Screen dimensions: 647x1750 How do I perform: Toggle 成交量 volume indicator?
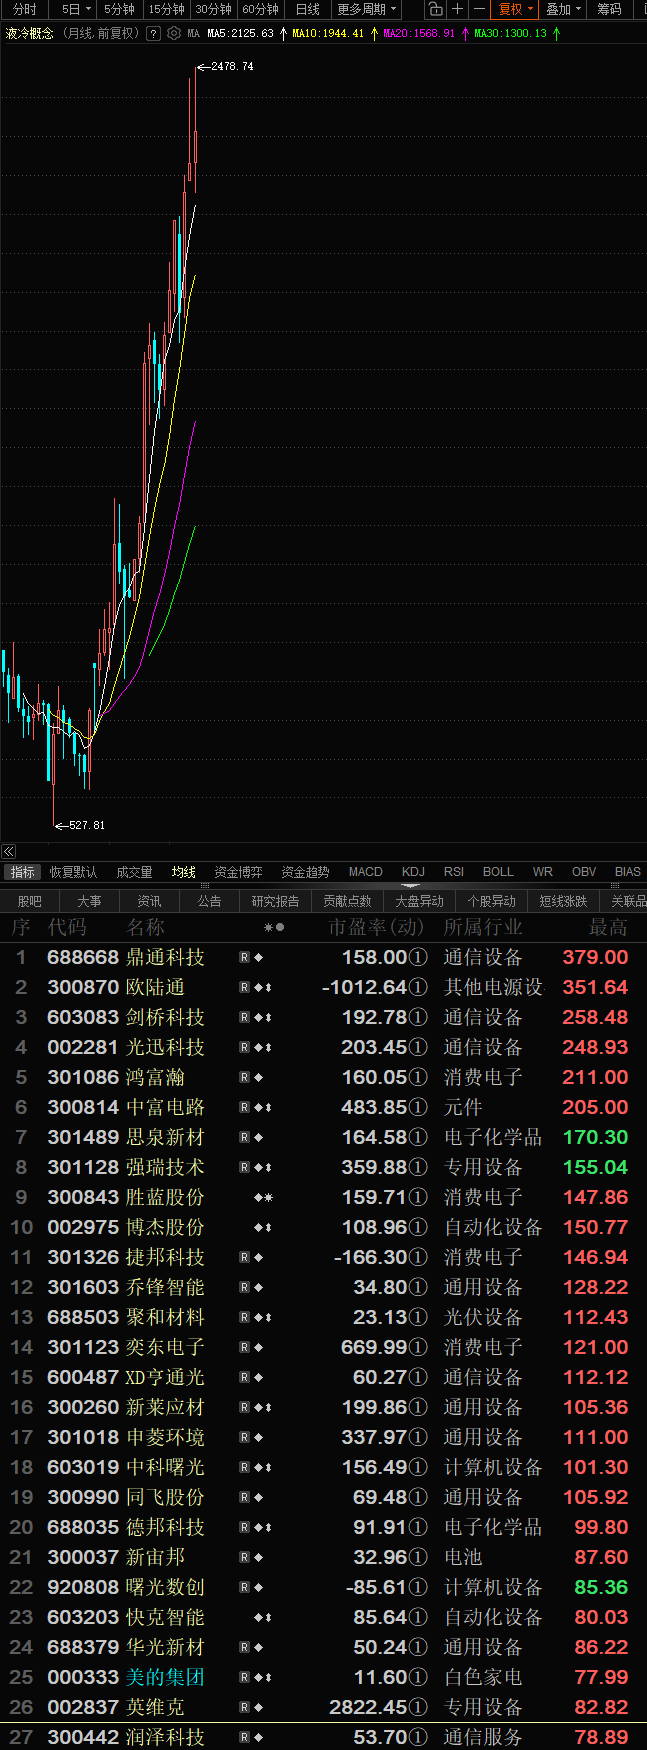(x=134, y=872)
